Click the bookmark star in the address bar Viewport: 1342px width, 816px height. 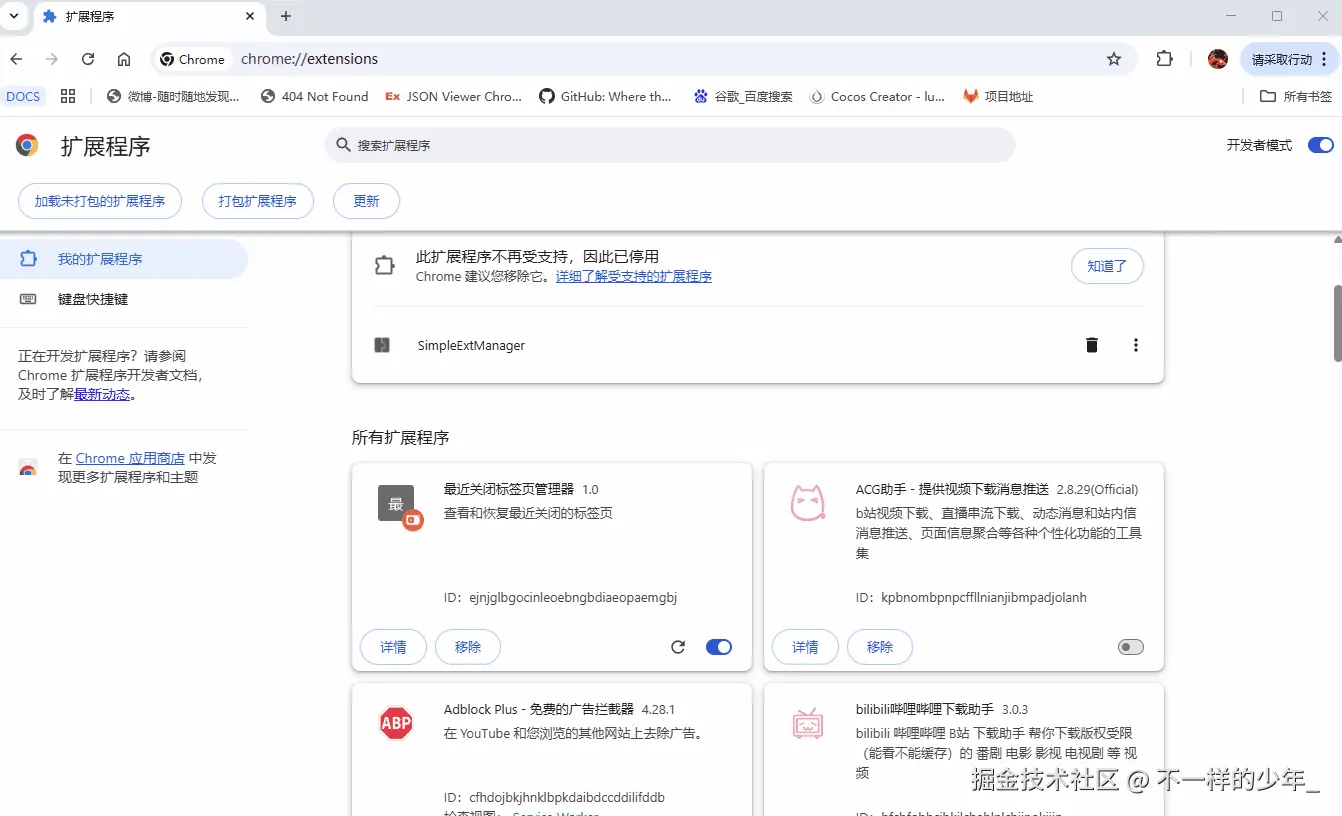click(1114, 59)
